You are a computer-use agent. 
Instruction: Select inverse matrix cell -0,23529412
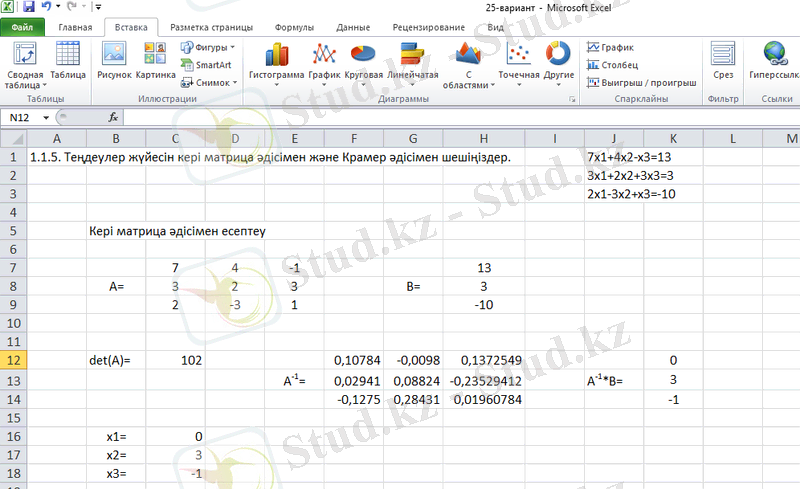pos(484,381)
